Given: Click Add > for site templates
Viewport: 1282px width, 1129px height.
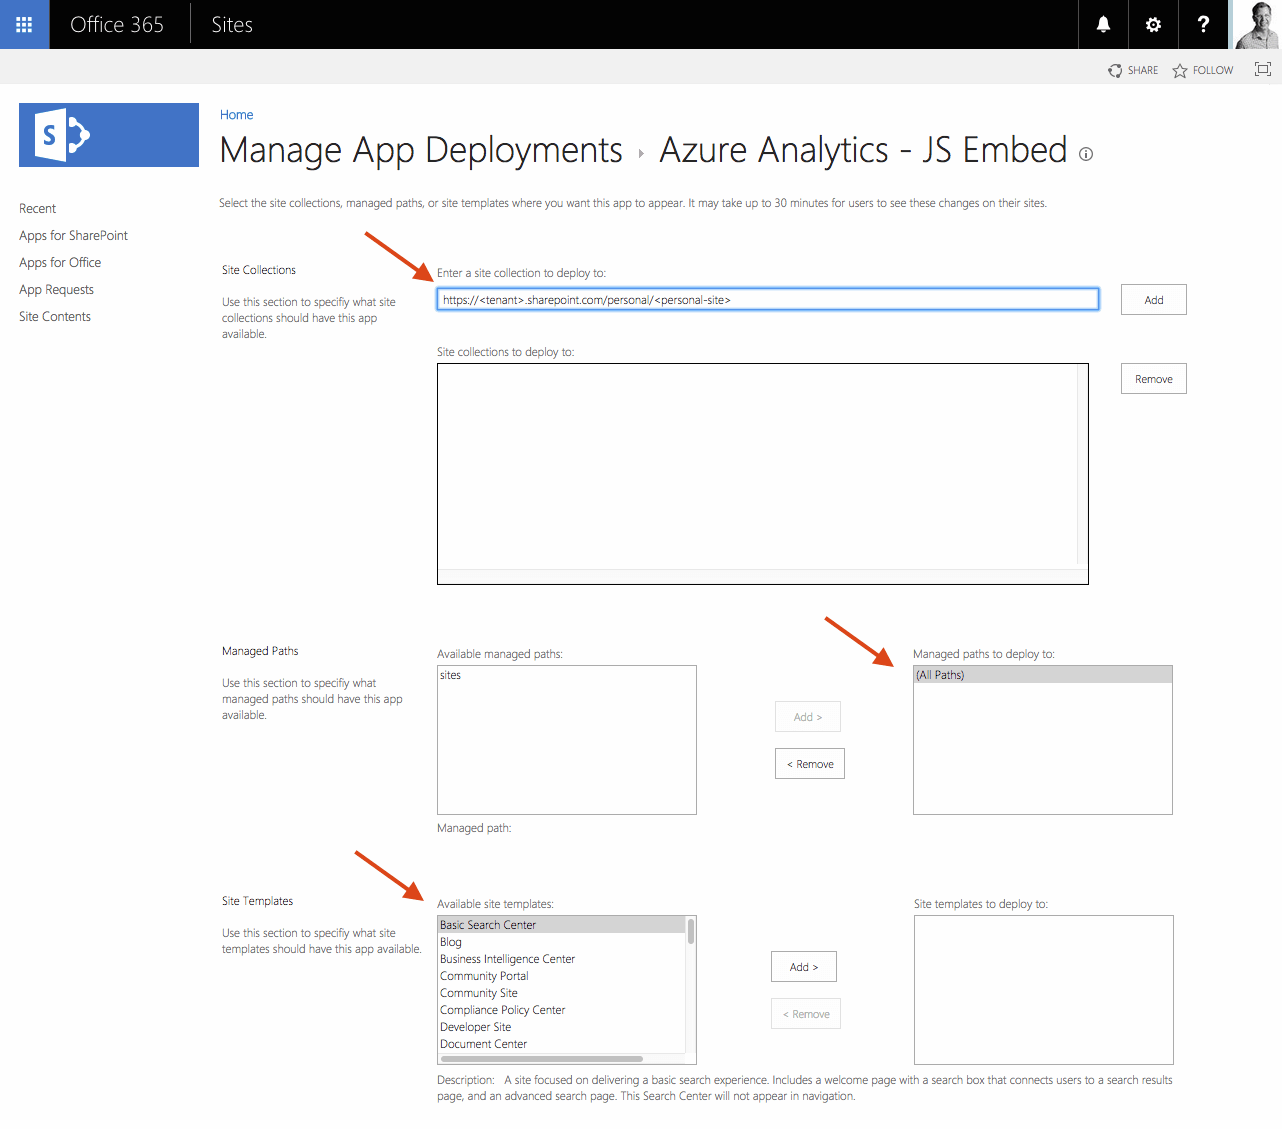Looking at the screenshot, I should [x=804, y=967].
